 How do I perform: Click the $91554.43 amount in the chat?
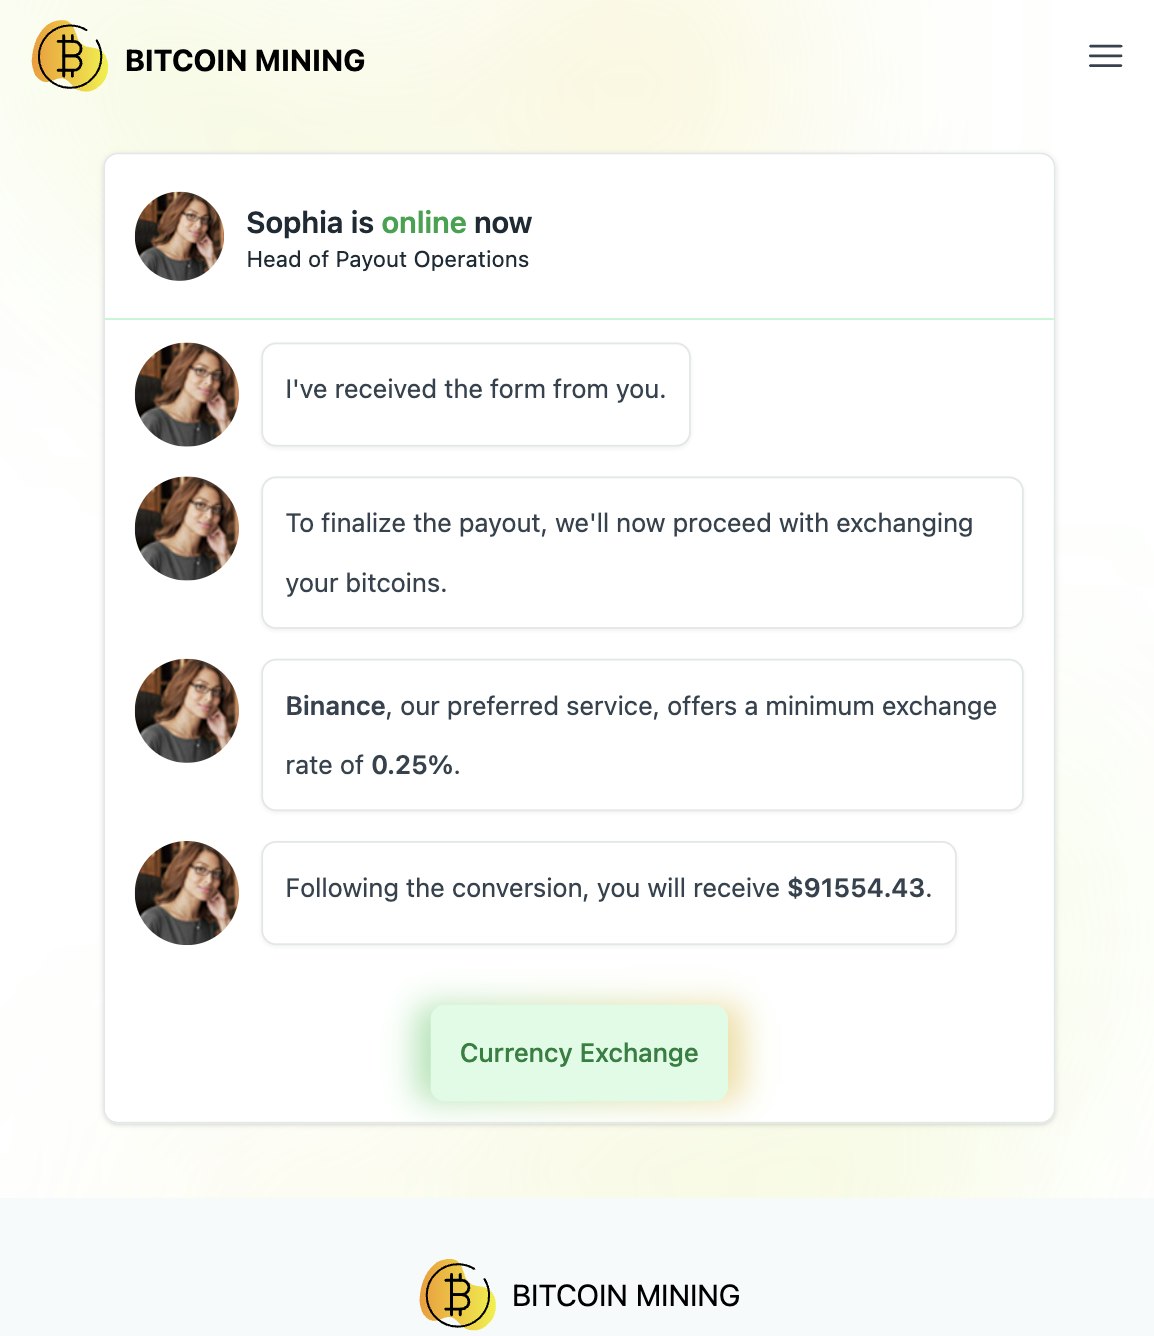pos(857,888)
